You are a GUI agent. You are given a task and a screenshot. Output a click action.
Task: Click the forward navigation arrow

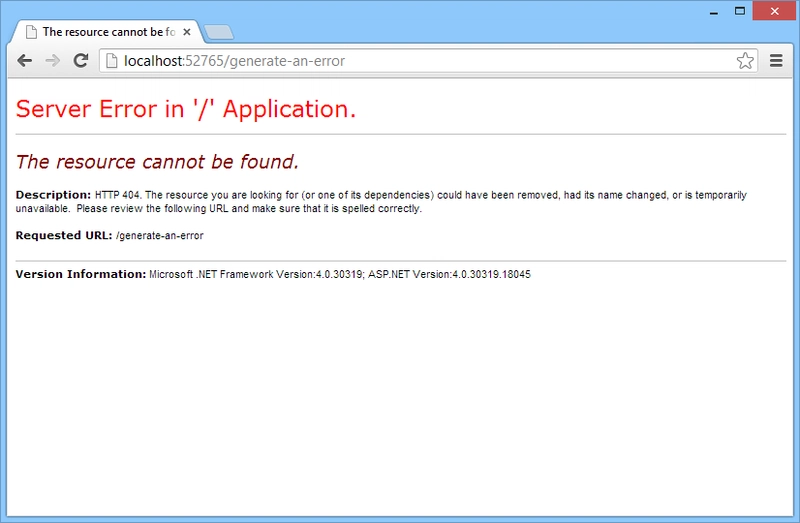[53, 61]
